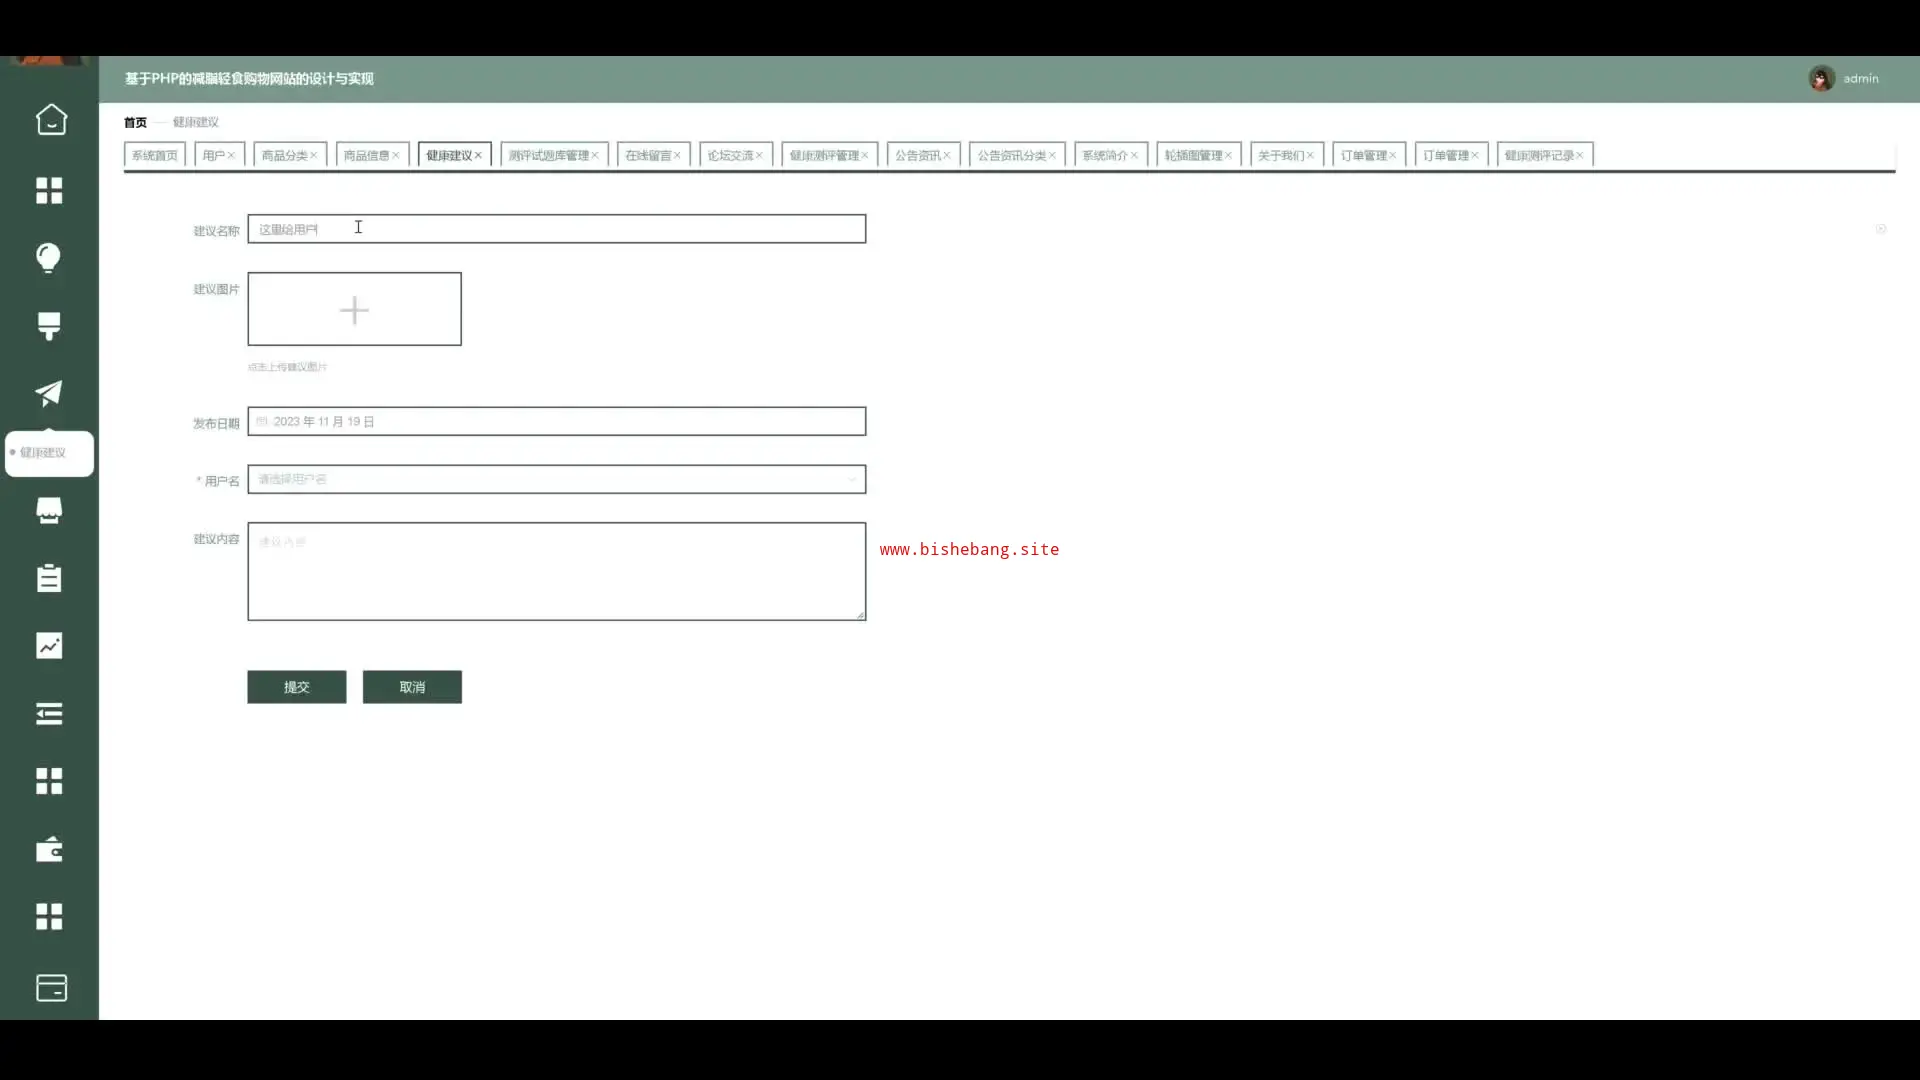Screen dimensions: 1920x1080
Task: Focus the 建议内容 text area
Action: 556,571
